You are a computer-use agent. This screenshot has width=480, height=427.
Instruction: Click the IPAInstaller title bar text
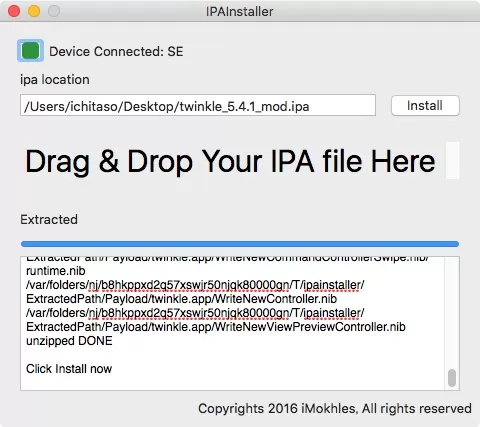[240, 11]
